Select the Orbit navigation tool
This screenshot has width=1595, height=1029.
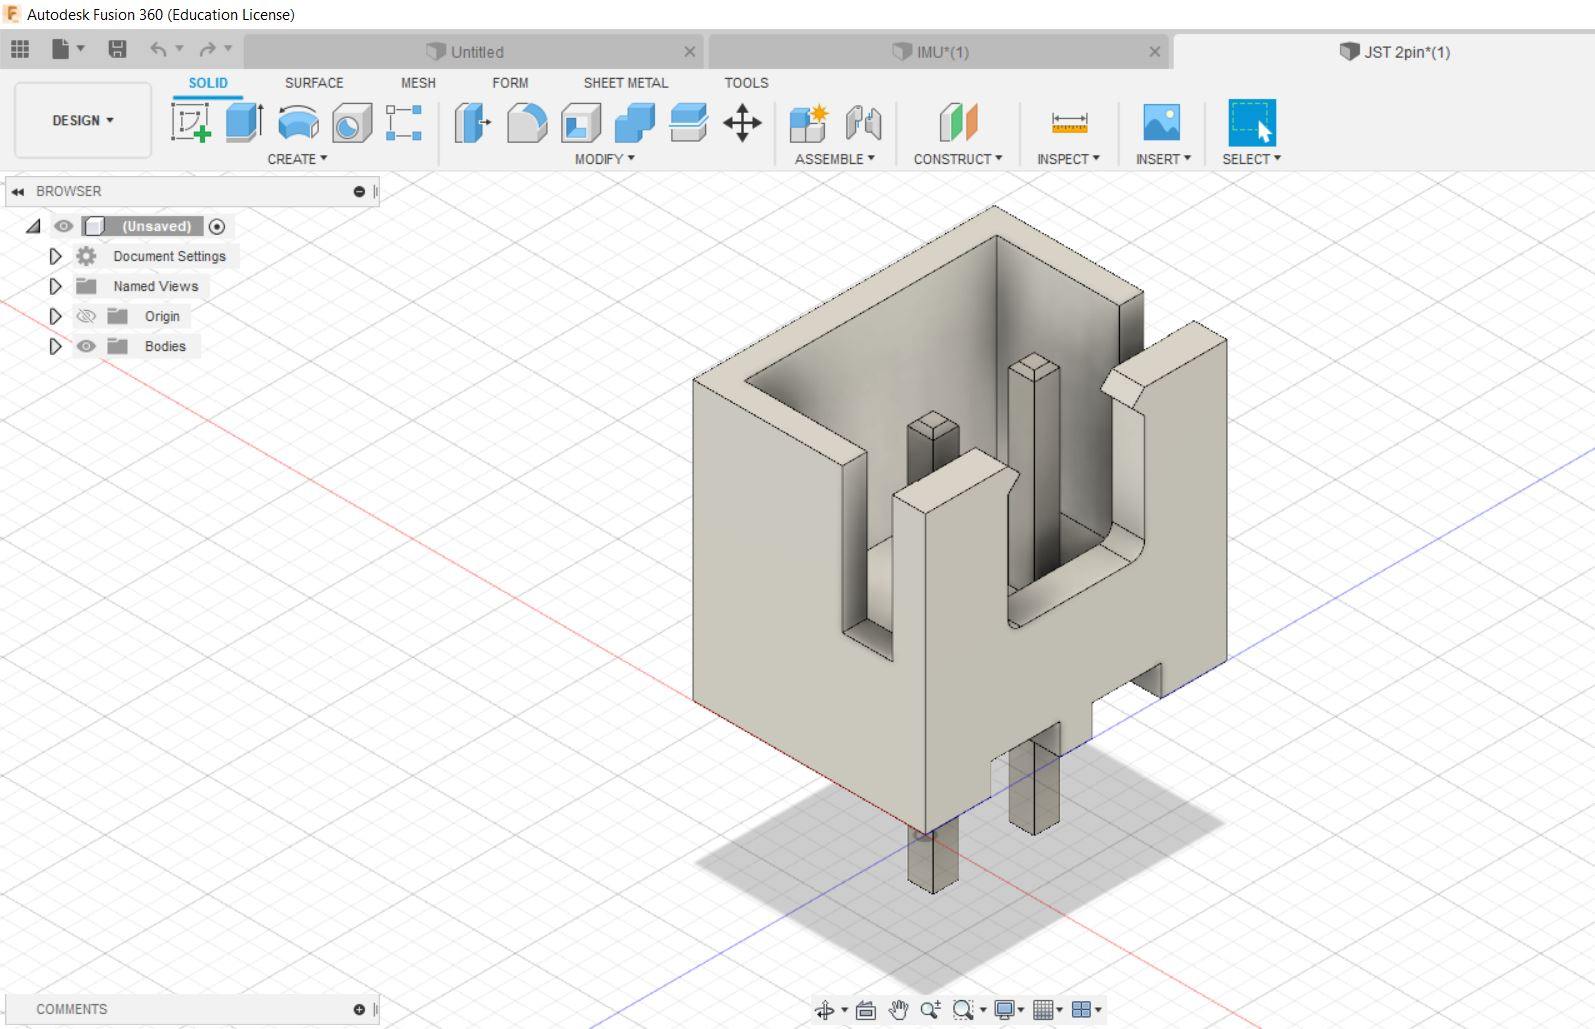click(825, 1010)
